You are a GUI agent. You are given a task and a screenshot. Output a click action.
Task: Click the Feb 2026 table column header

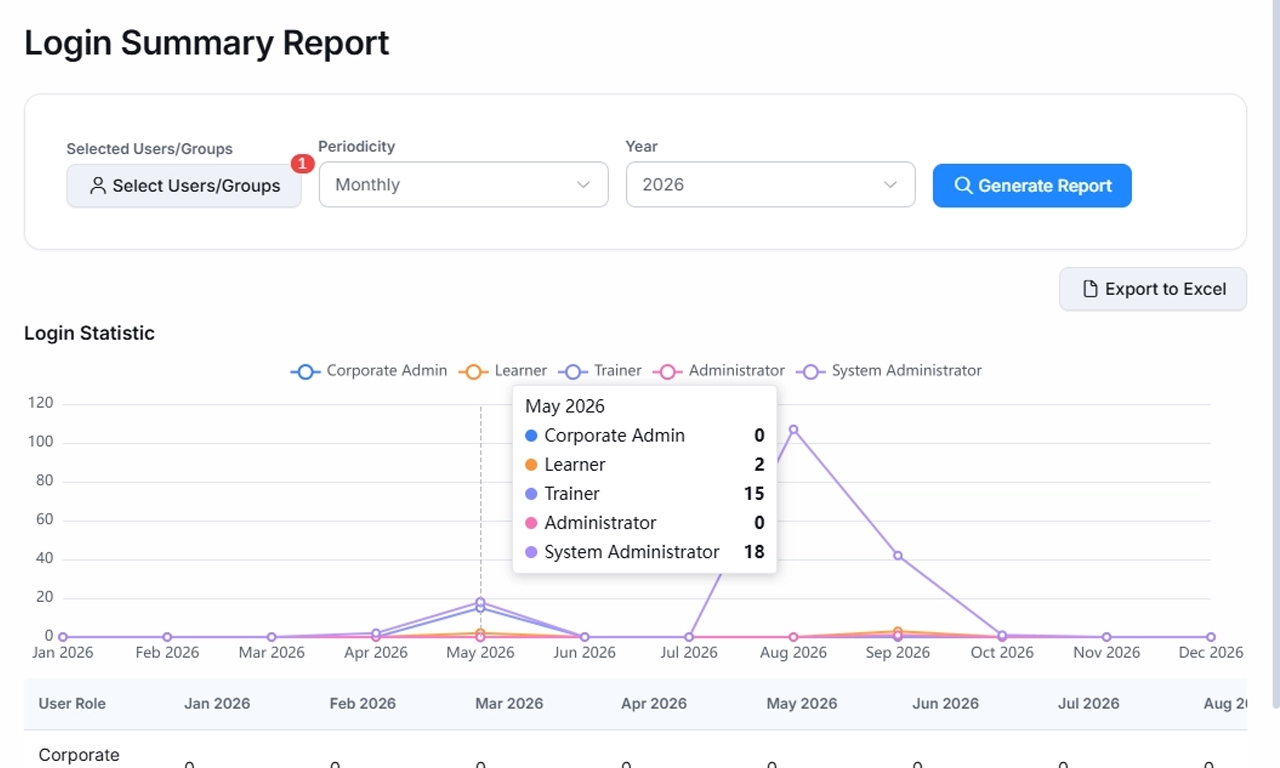pos(363,704)
